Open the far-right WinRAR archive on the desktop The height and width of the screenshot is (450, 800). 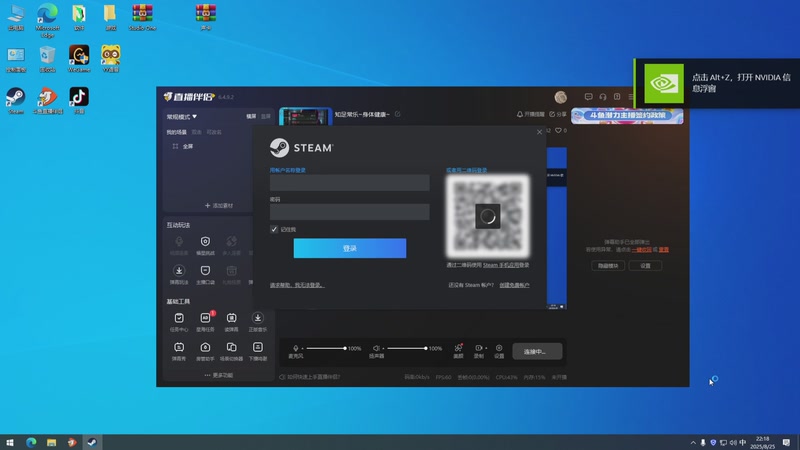pyautogui.click(x=206, y=17)
